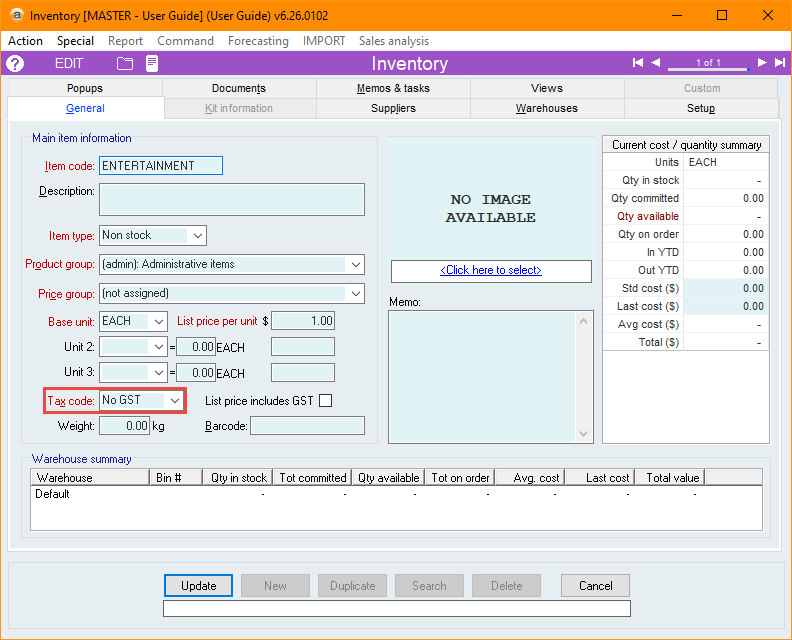Viewport: 792px width, 640px height.
Task: Expand the Base unit dropdown
Action: [x=159, y=321]
